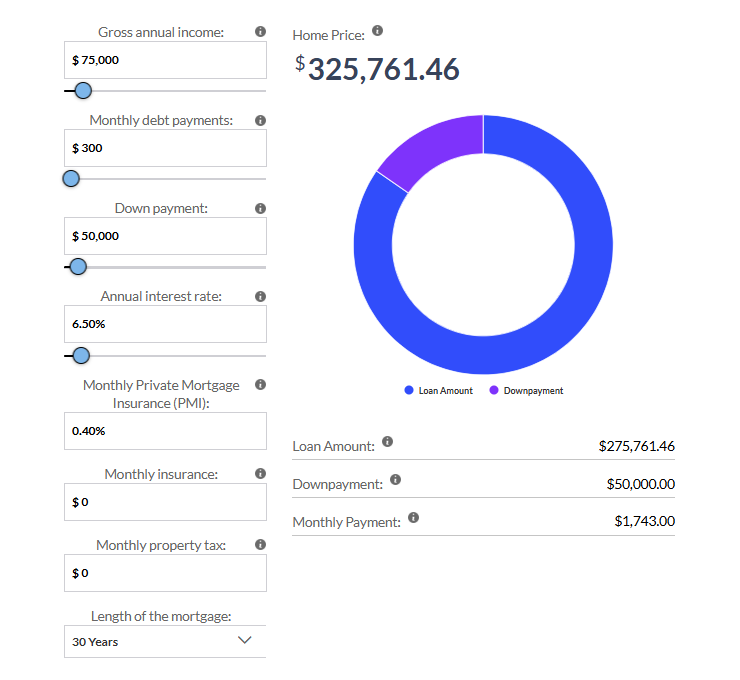
Task: Click the Annual interest rate slider handle
Action: (x=81, y=355)
